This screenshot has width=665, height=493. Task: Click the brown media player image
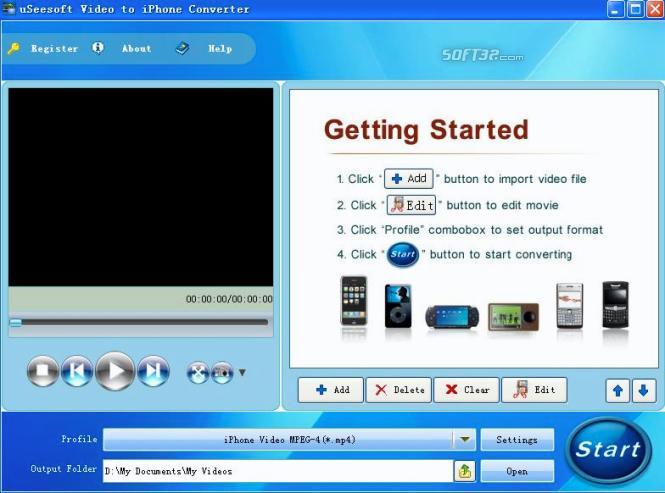click(x=513, y=317)
